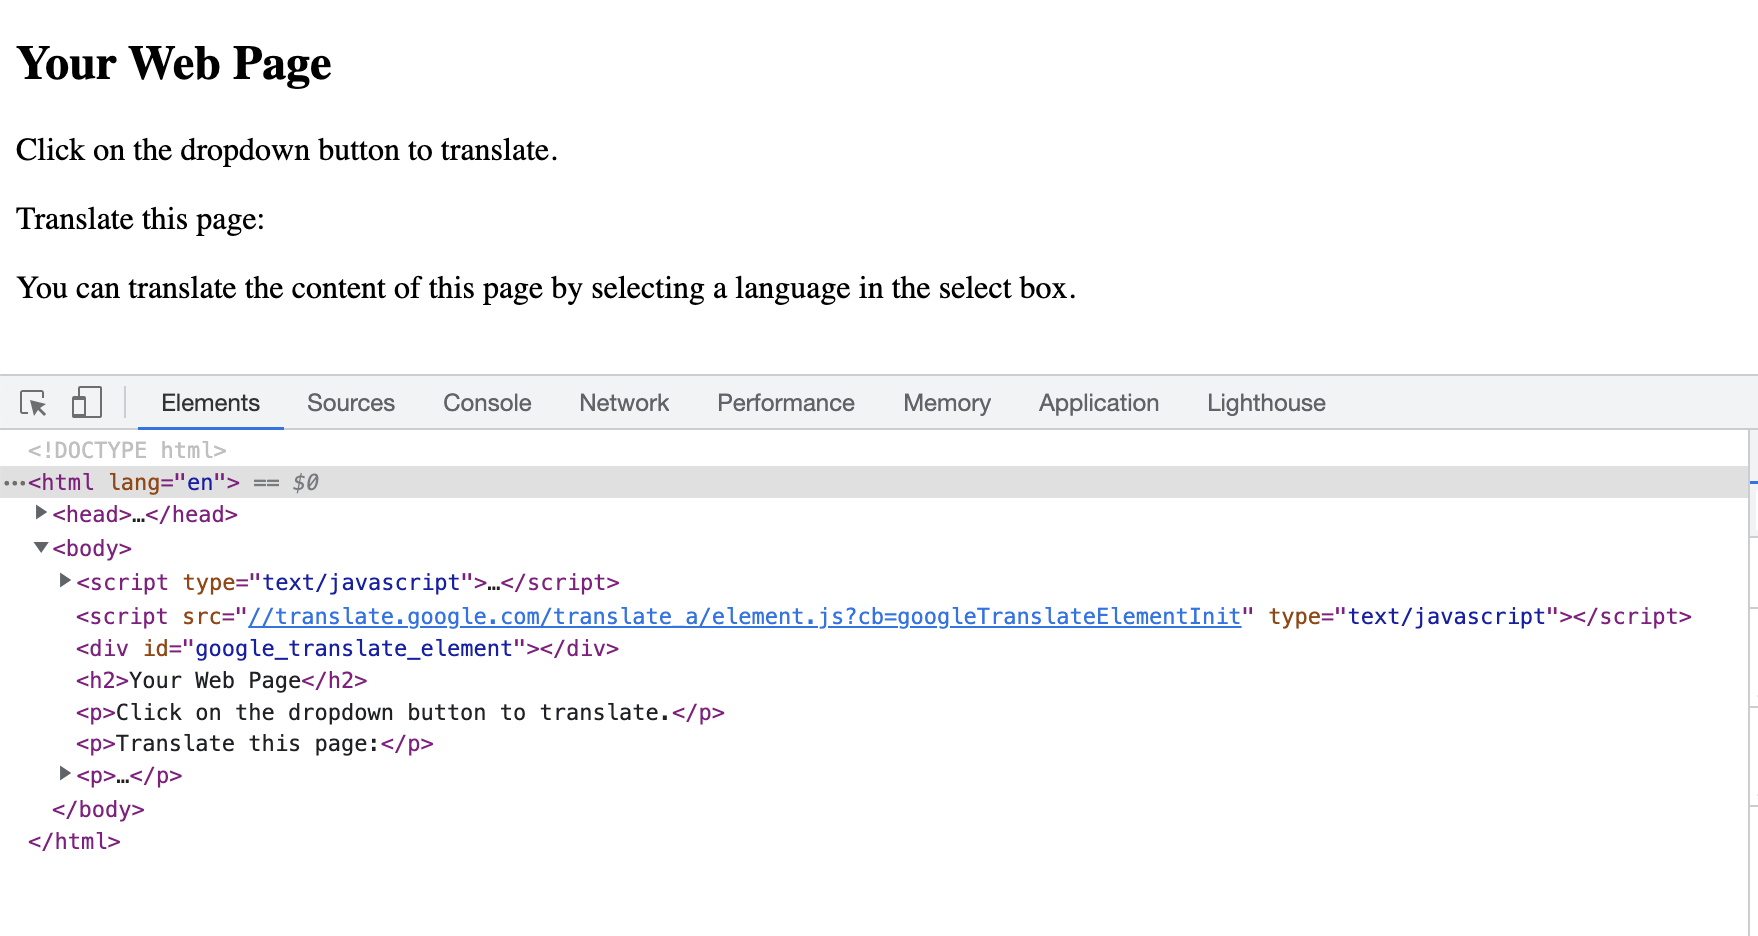Select the closing body tag line
Screen dimensions: 1758x936
[x=98, y=809]
